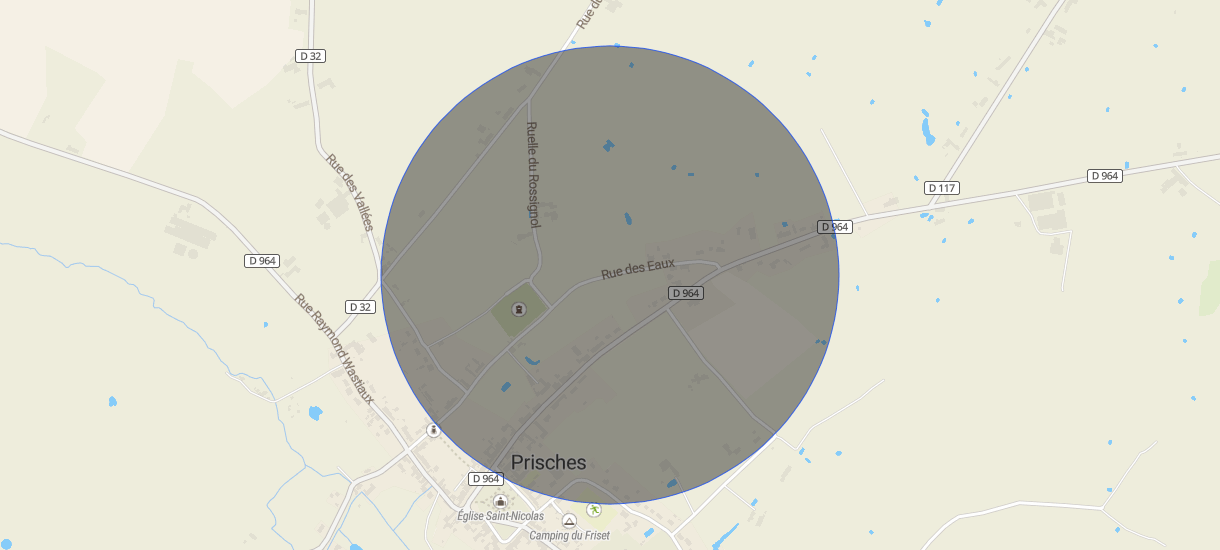Click the D 32 shield beside Rue des Vallées
This screenshot has width=1220, height=550.
point(360,307)
